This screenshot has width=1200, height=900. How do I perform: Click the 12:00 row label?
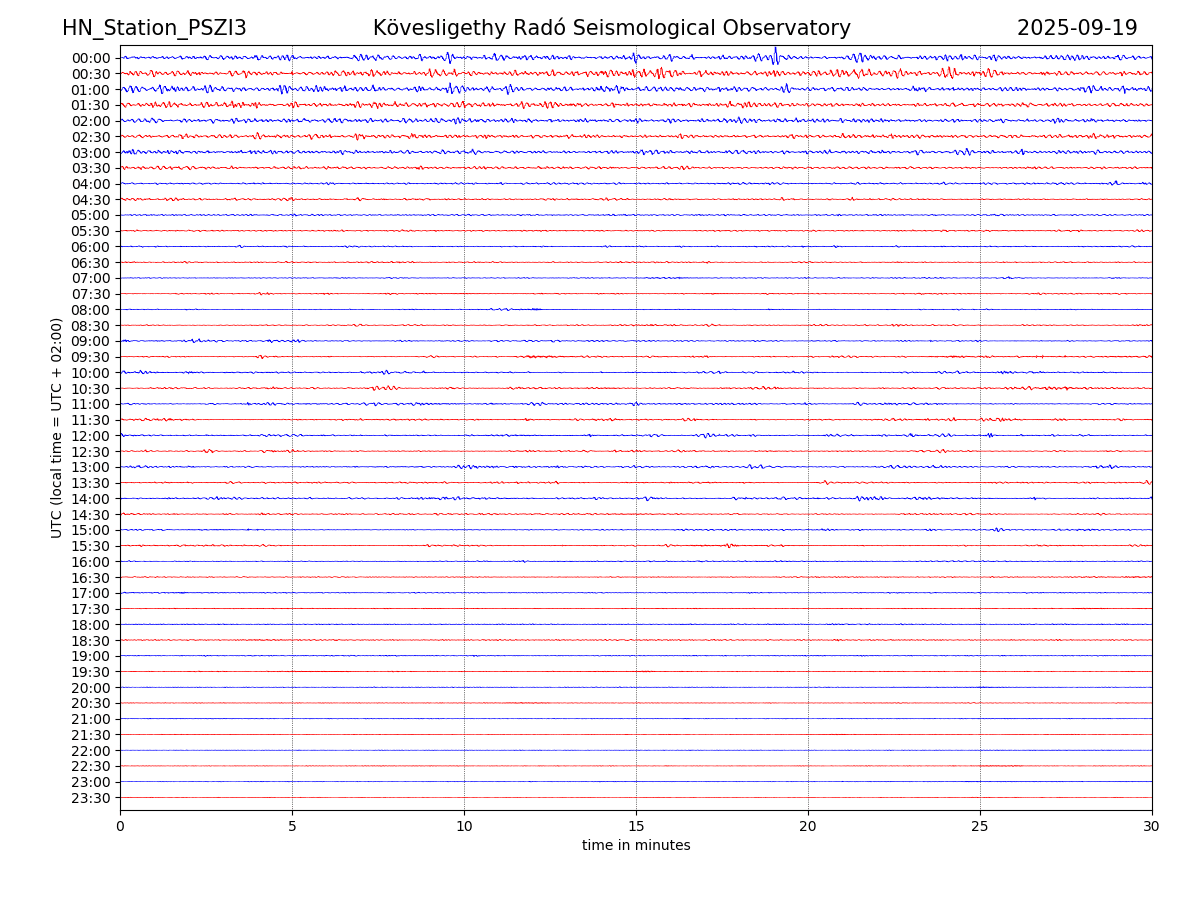pyautogui.click(x=91, y=436)
